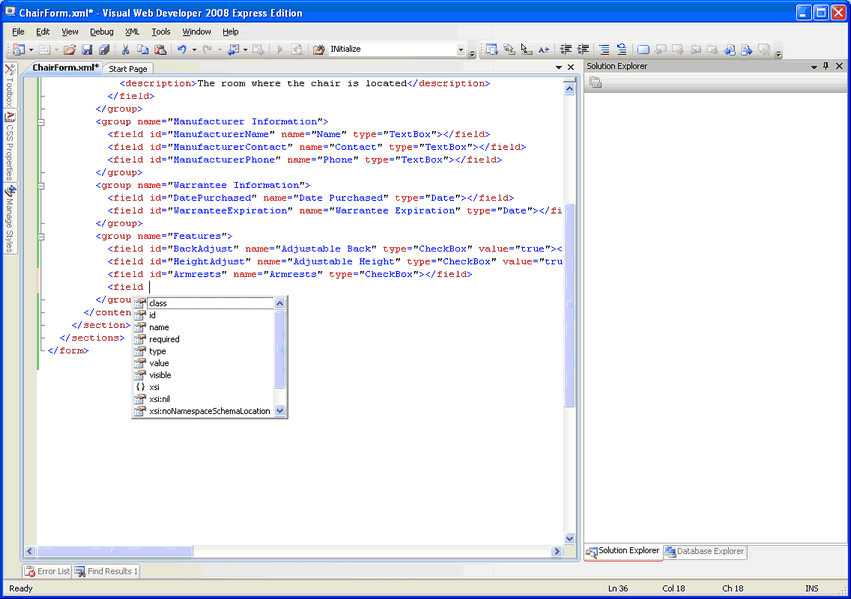851x599 pixels.
Task: Close the ChairForm.xml document with X
Action: [x=571, y=67]
